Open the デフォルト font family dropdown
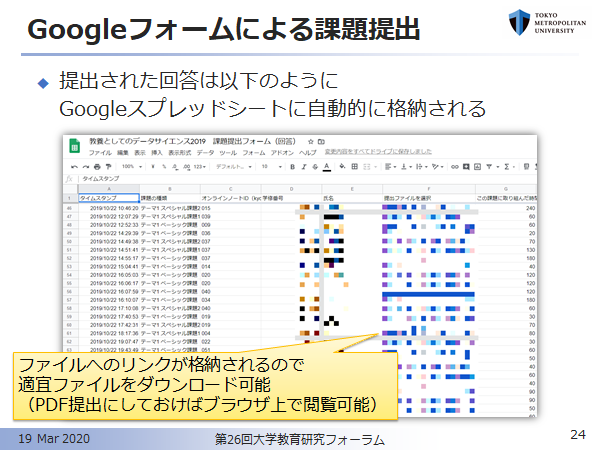The image size is (600, 450). [x=233, y=167]
